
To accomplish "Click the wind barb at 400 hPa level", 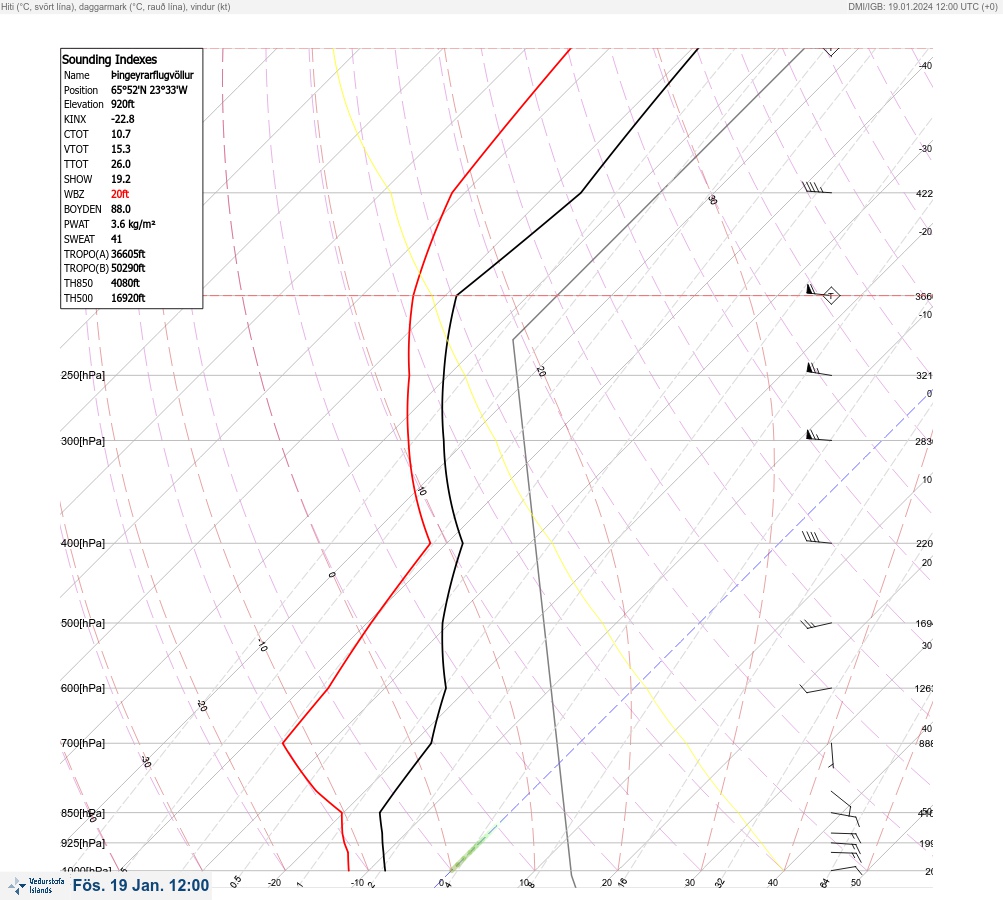I will 817,538.
